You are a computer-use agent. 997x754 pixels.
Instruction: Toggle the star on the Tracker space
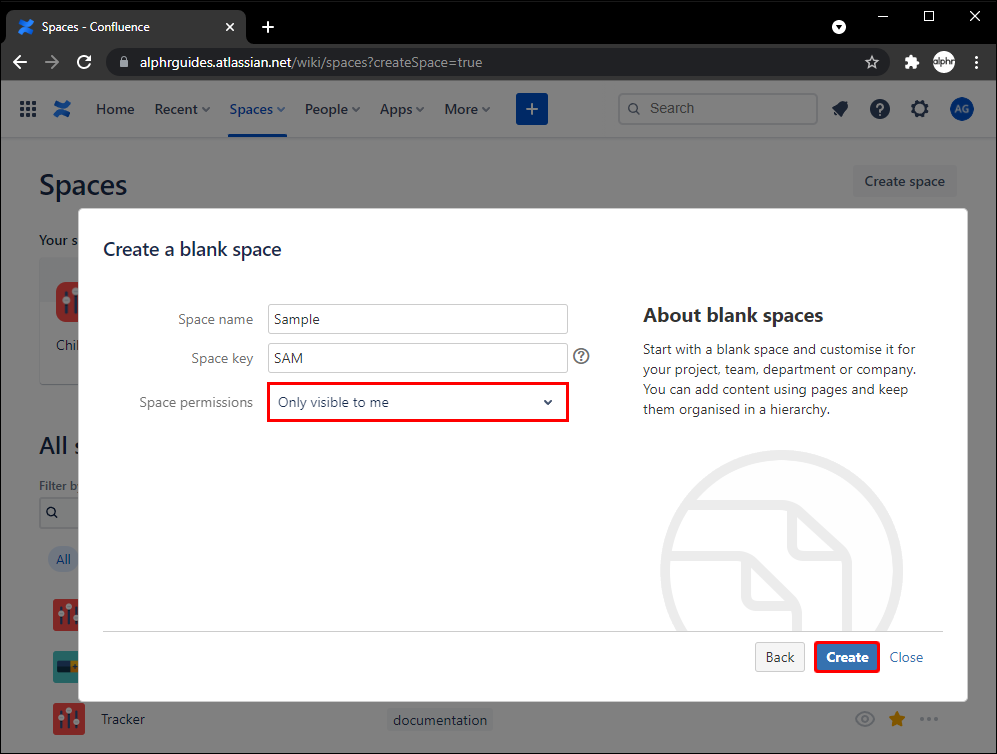coord(897,719)
